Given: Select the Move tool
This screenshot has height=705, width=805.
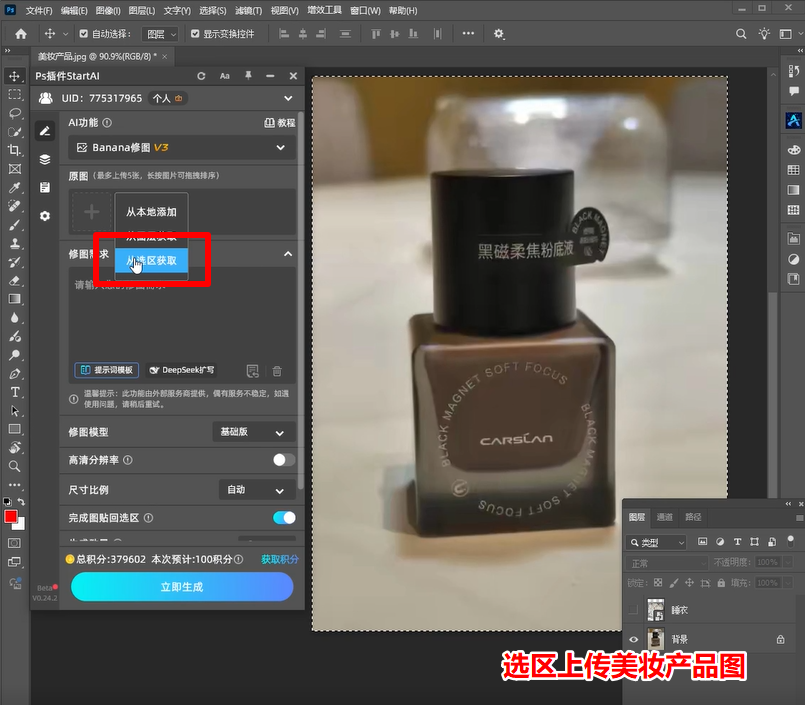Looking at the screenshot, I should (14, 77).
